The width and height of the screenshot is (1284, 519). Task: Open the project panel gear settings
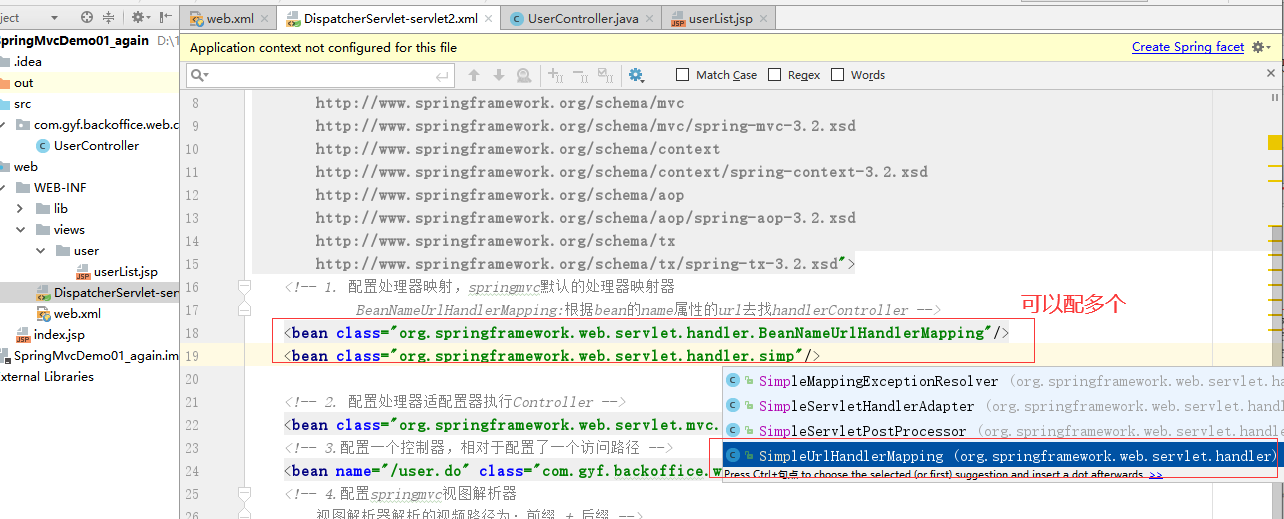pyautogui.click(x=140, y=18)
